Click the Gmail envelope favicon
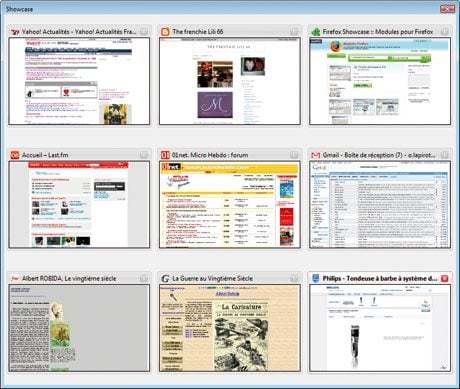Image resolution: width=460 pixels, height=389 pixels. pos(315,155)
